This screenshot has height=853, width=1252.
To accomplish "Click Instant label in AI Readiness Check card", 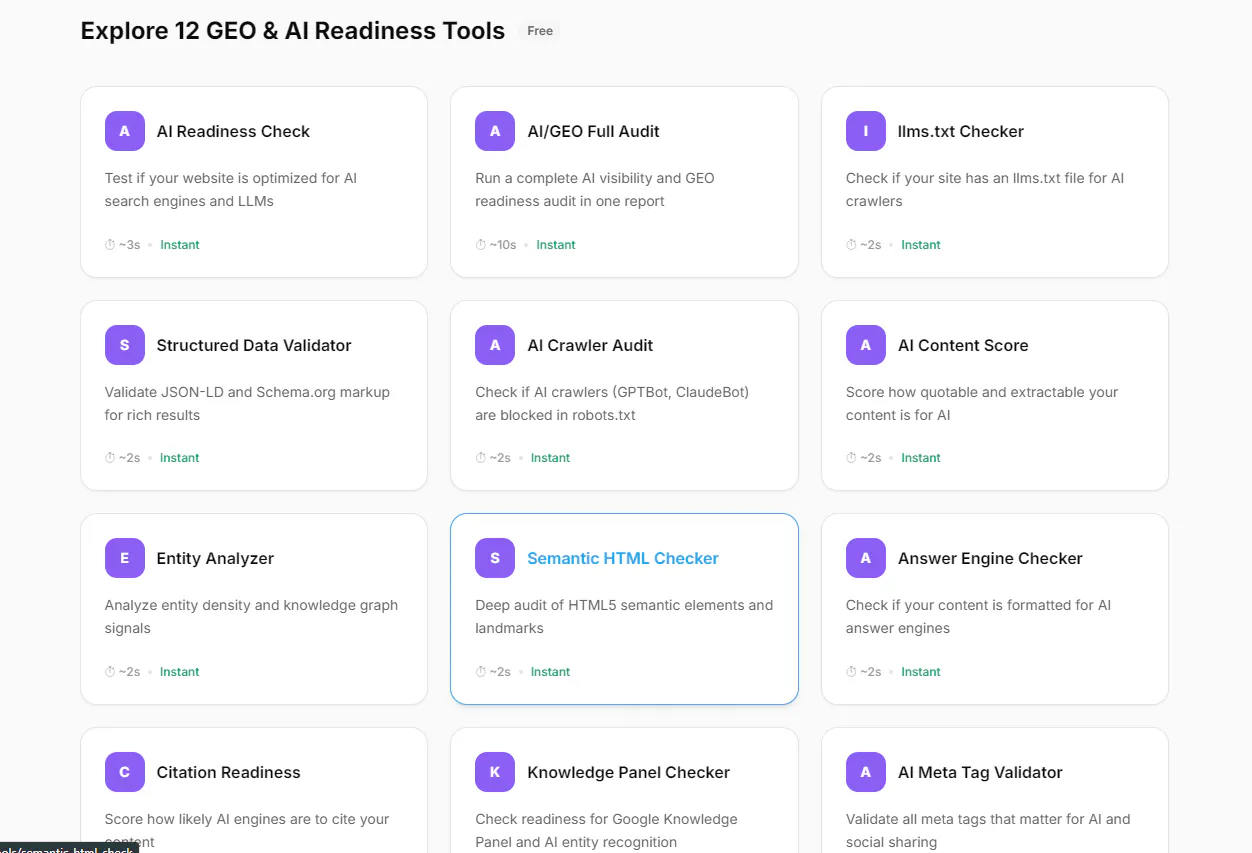I will pos(180,245).
